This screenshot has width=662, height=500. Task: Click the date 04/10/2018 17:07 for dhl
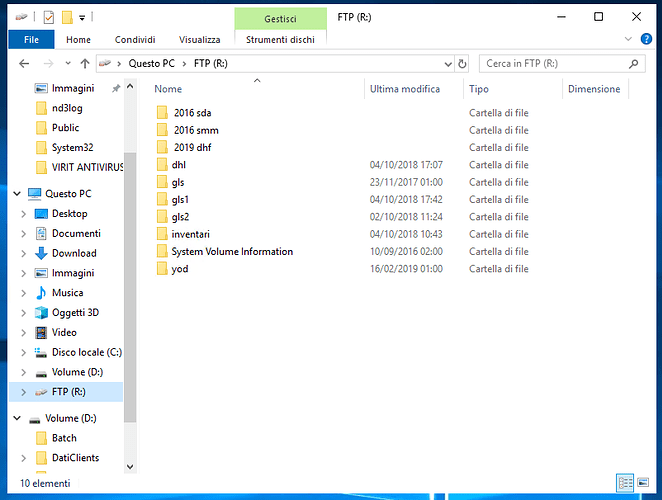click(406, 165)
